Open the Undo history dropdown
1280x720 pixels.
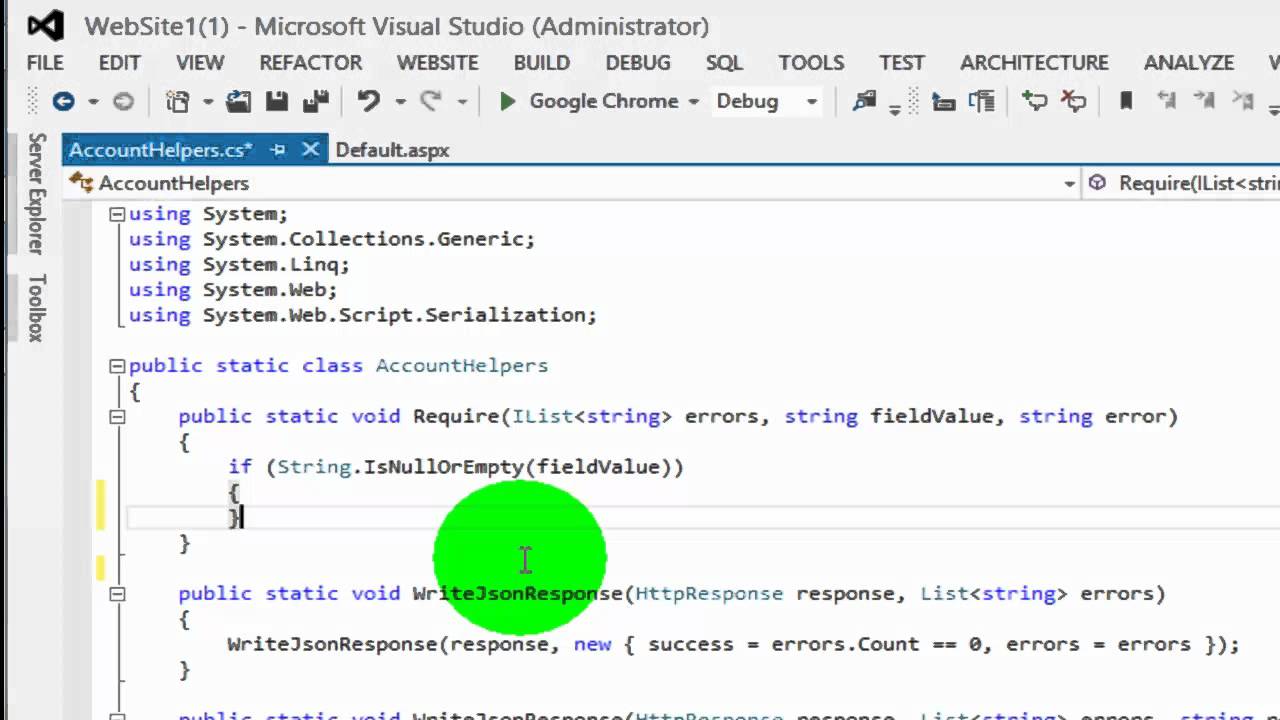[x=400, y=102]
